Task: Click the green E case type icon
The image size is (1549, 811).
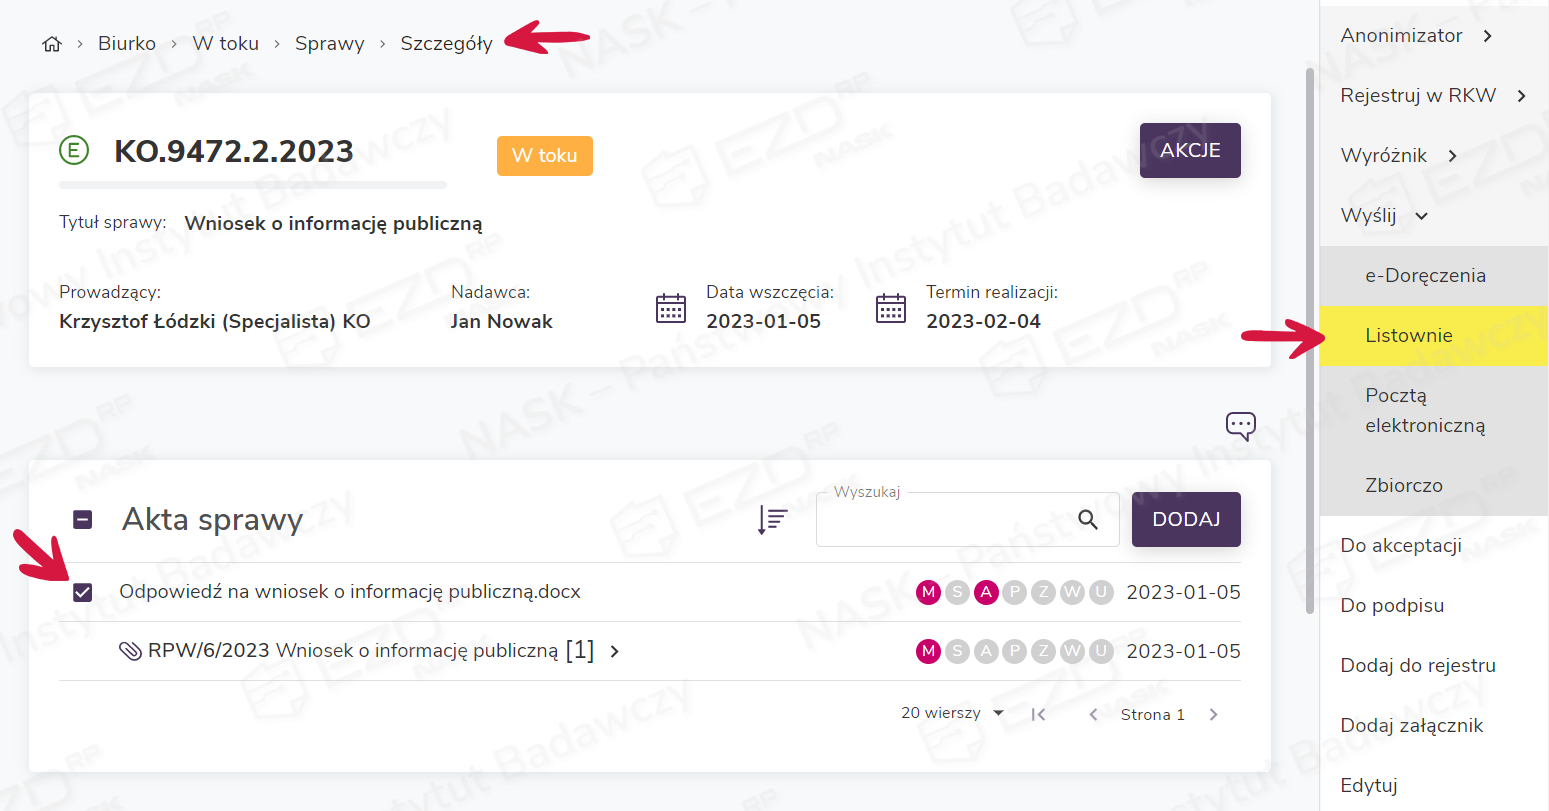Action: click(x=74, y=151)
